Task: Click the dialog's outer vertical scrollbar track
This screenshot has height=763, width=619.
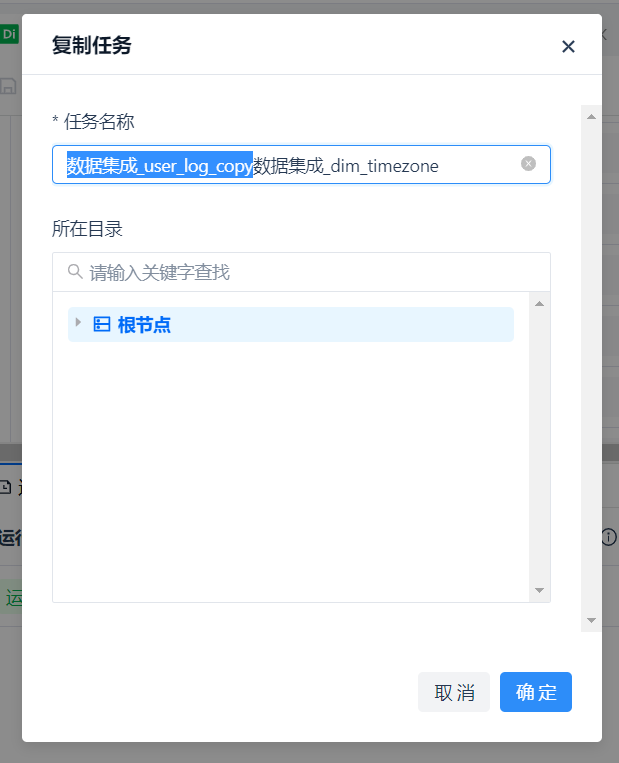Action: click(x=591, y=370)
